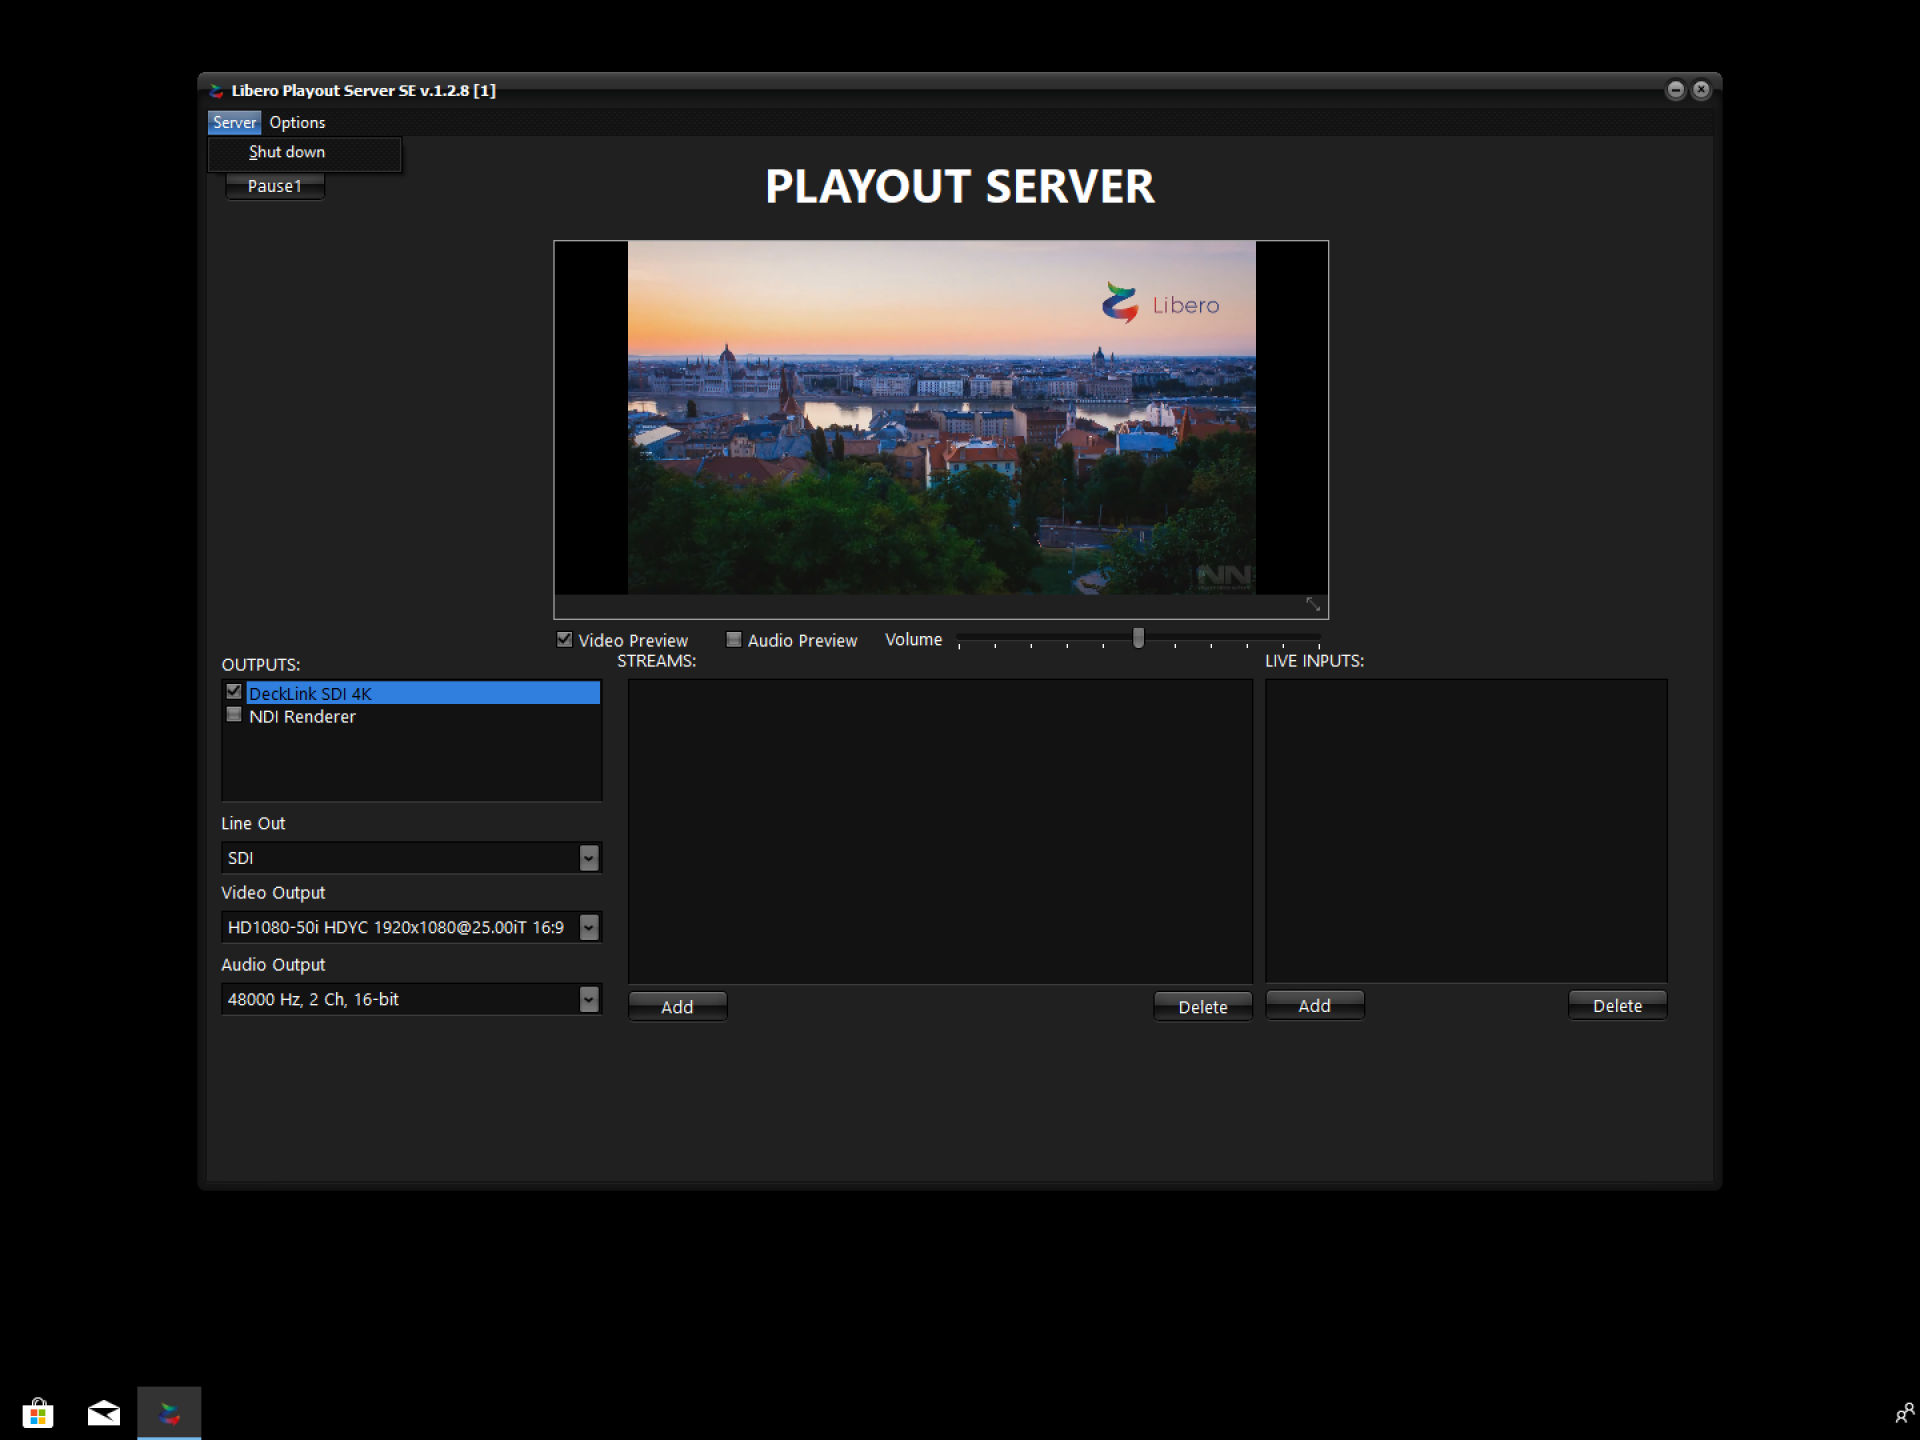Click the Libero Playout taskbar icon
The image size is (1920, 1440).
pos(169,1413)
